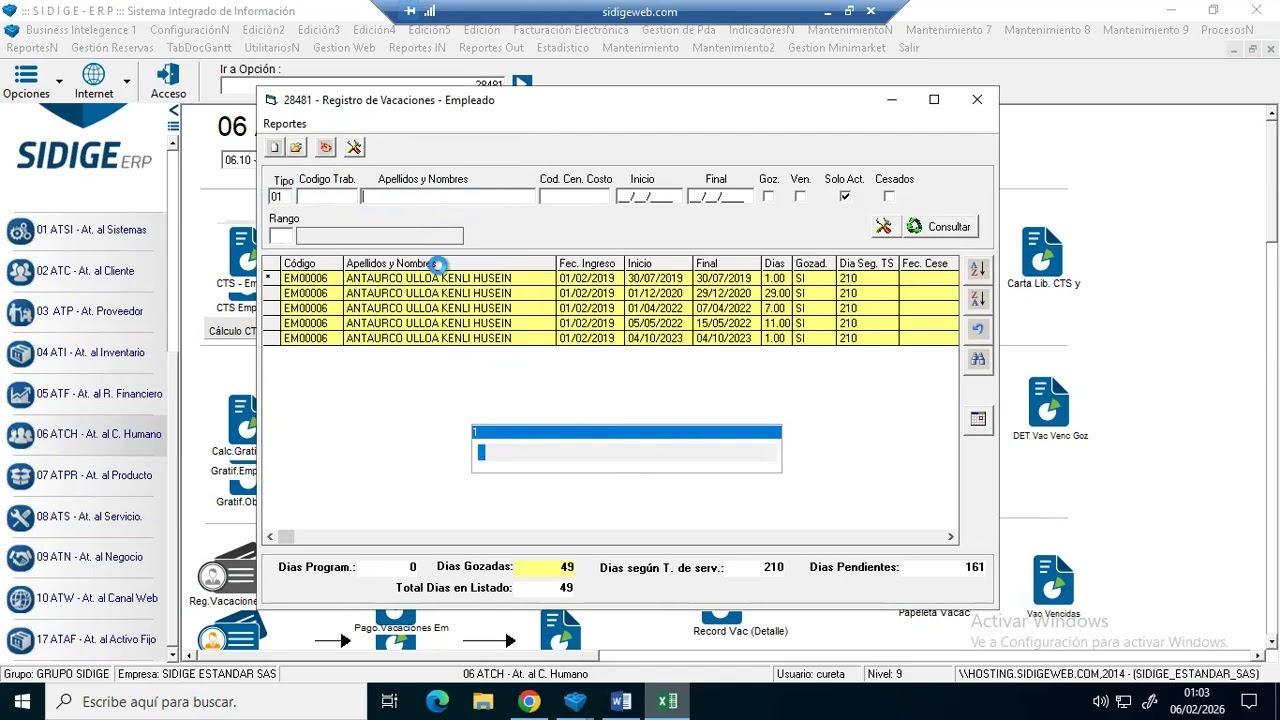Click the blue undo arrow beside the grid
This screenshot has width=1280, height=720.
click(978, 329)
